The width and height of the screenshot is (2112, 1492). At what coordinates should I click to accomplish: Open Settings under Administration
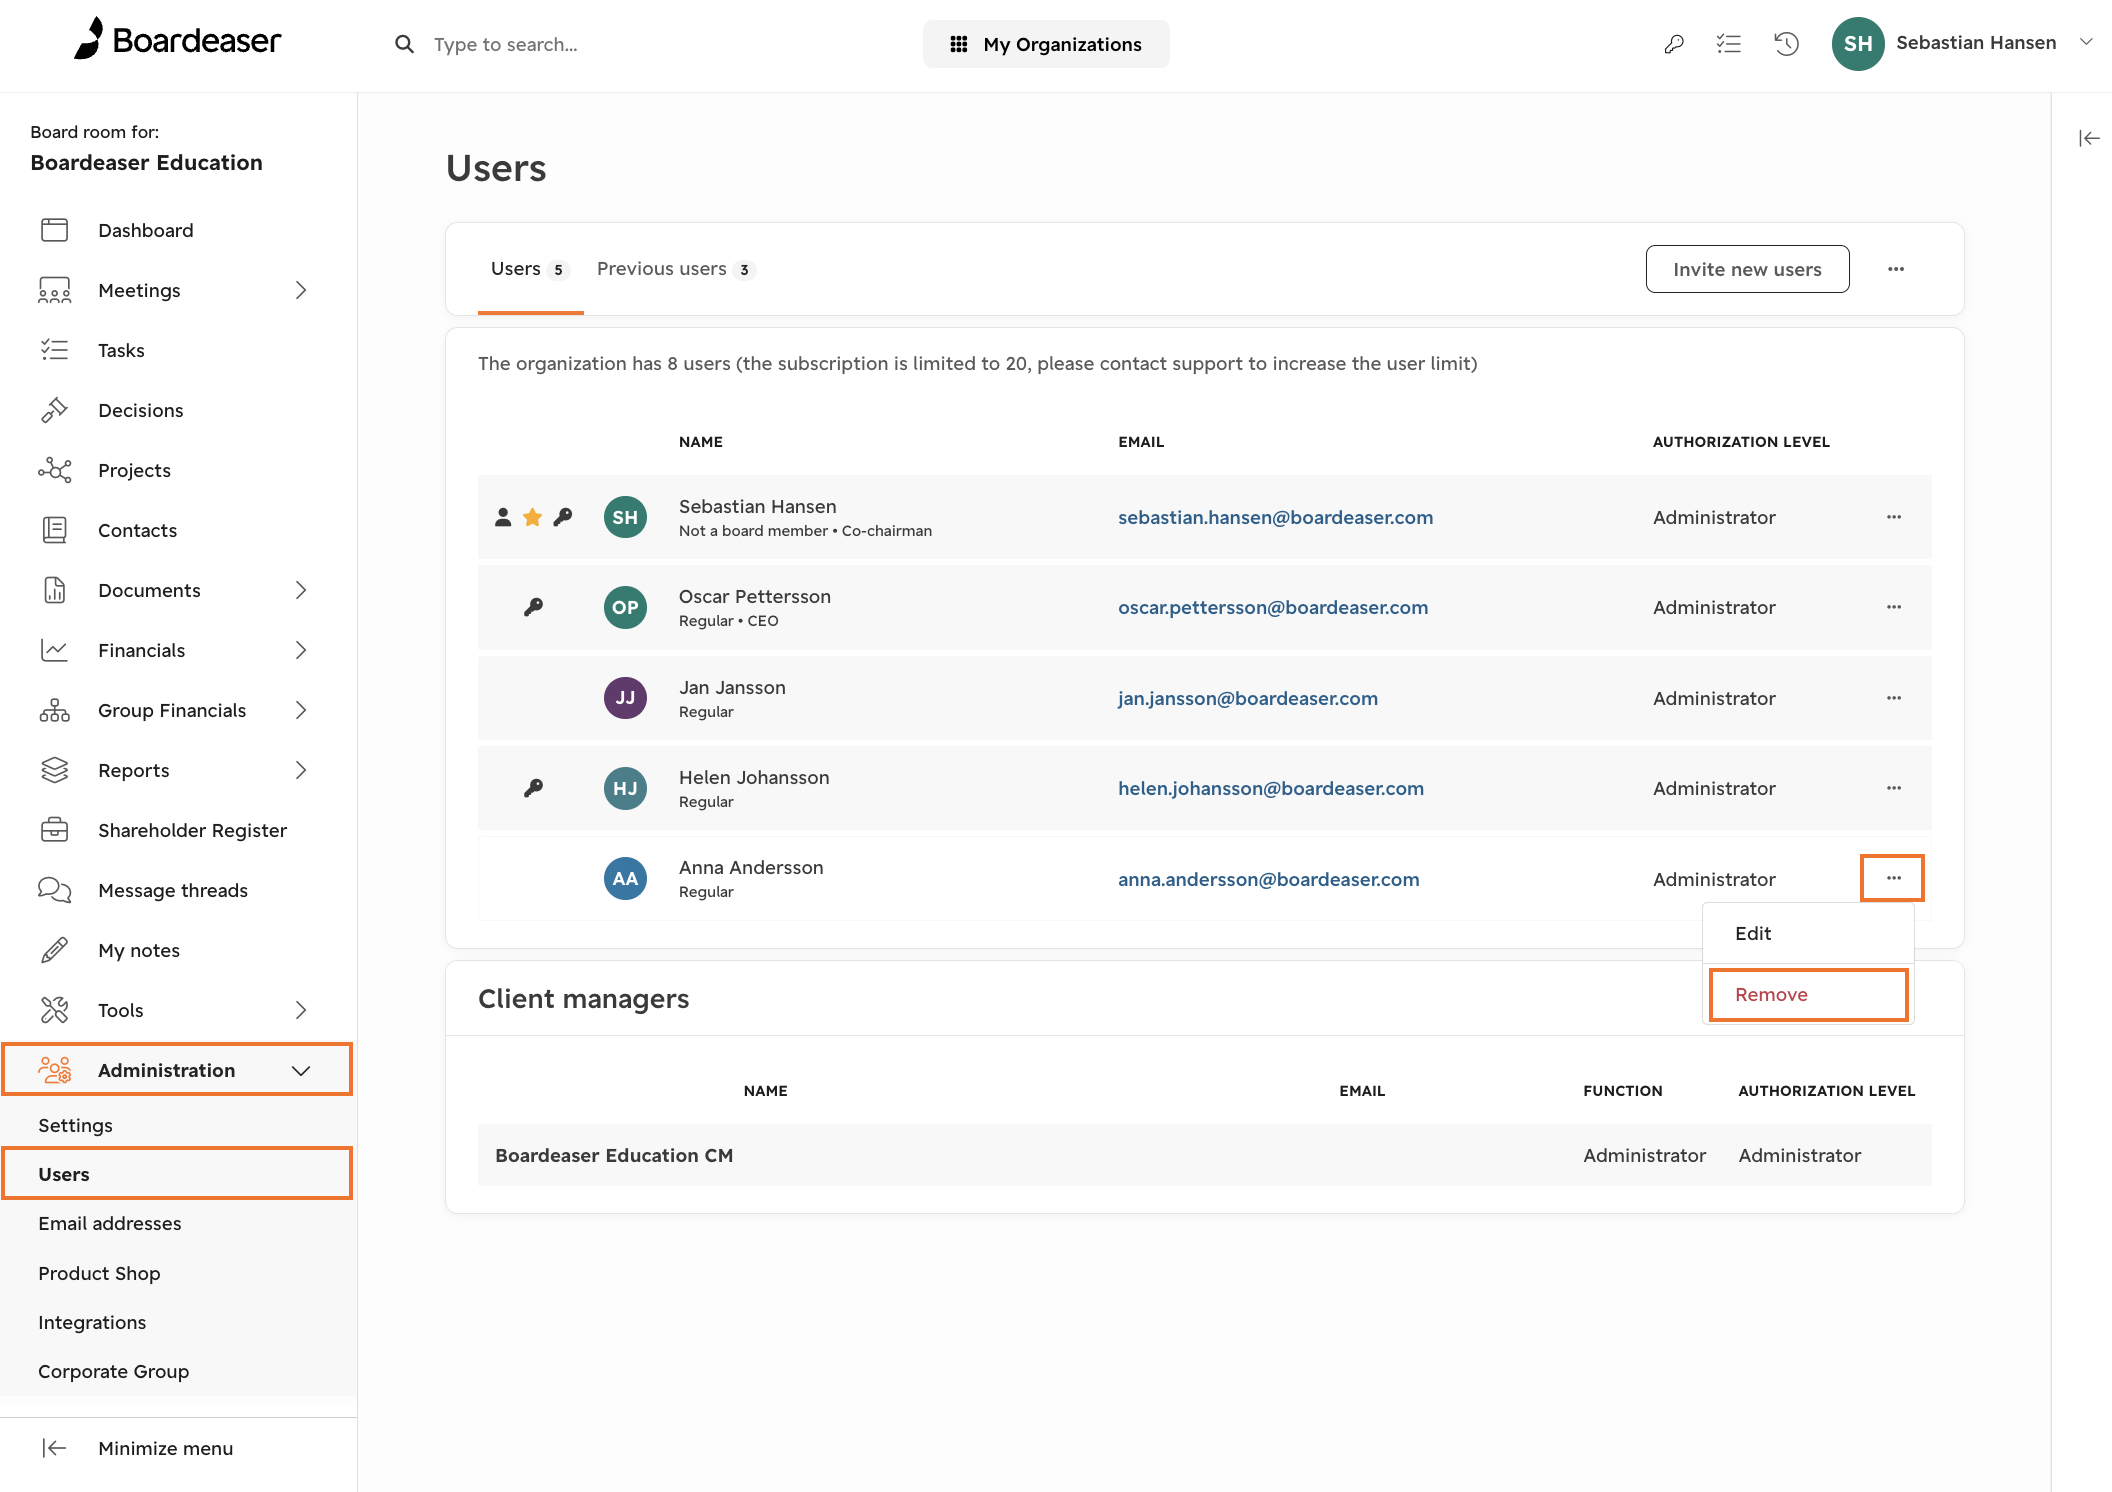(75, 1125)
